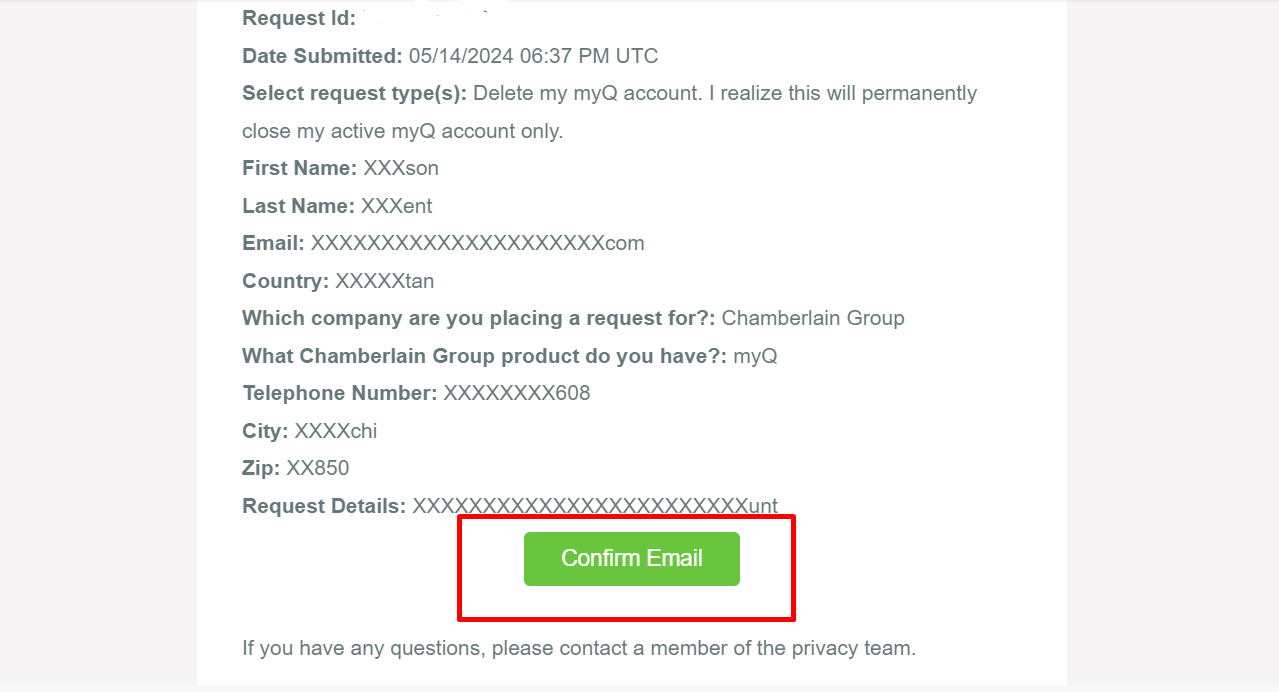Click the green Confirm Email button
This screenshot has height=692, width=1279.
pos(631,558)
